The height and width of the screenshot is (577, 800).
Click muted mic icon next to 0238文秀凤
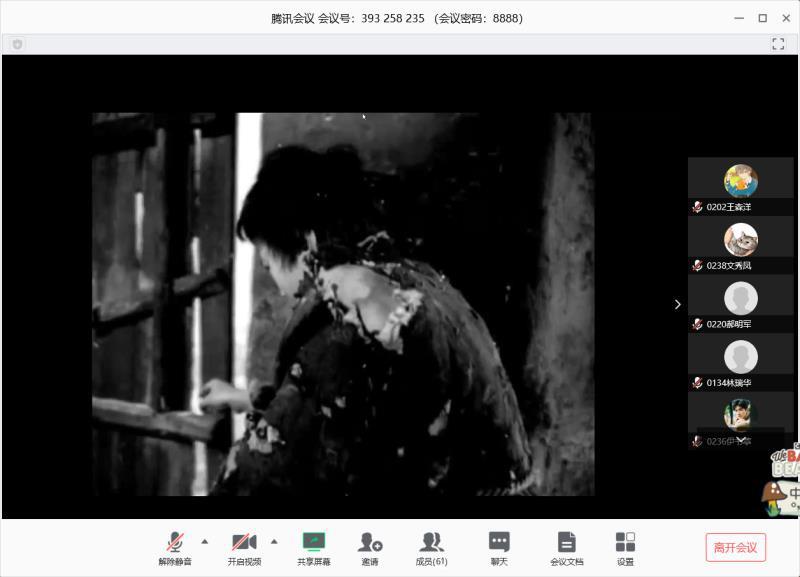697,266
